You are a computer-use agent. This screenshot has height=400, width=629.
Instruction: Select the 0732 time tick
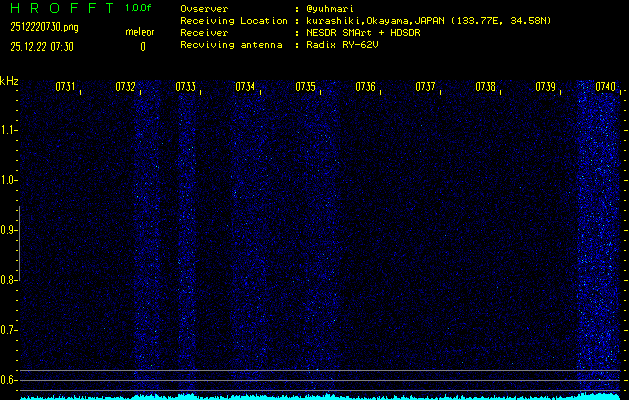tap(125, 87)
